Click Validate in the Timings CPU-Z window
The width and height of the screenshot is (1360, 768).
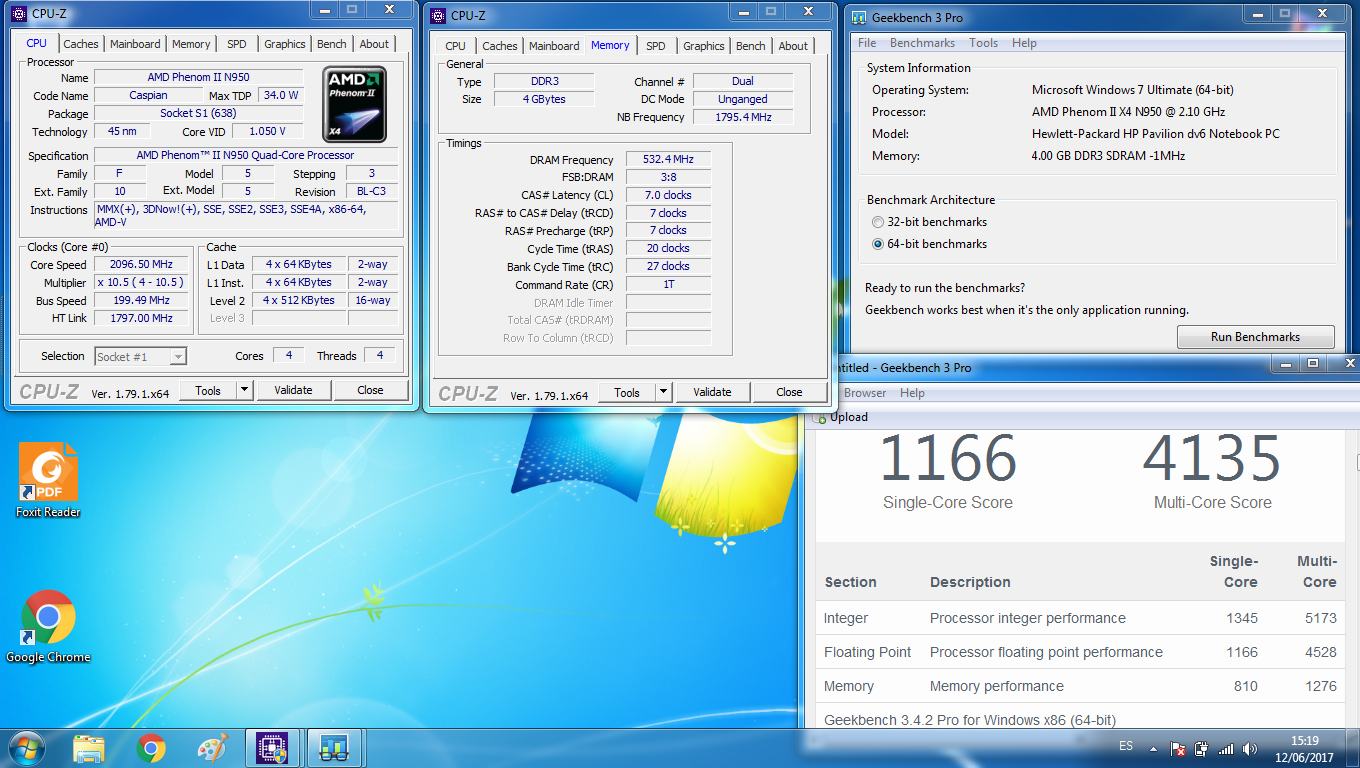coord(712,392)
